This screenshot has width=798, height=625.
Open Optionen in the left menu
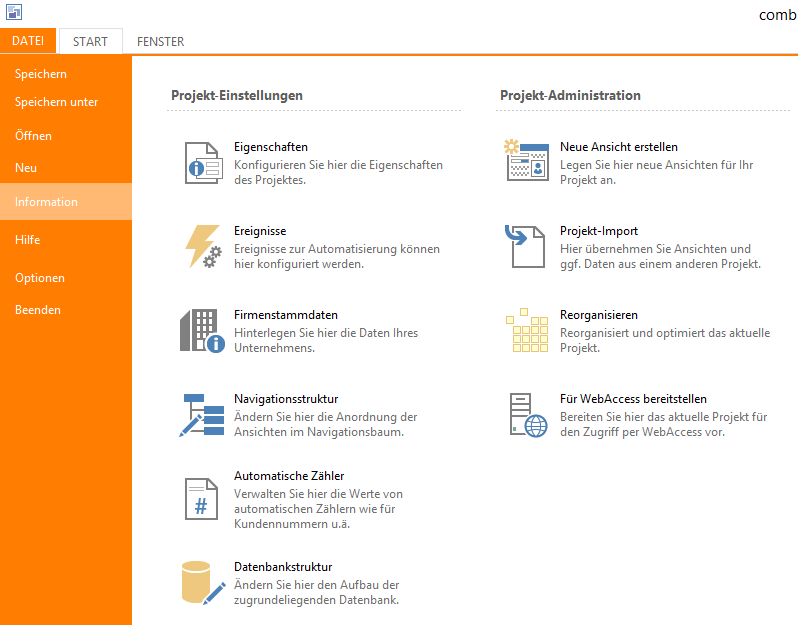[40, 278]
